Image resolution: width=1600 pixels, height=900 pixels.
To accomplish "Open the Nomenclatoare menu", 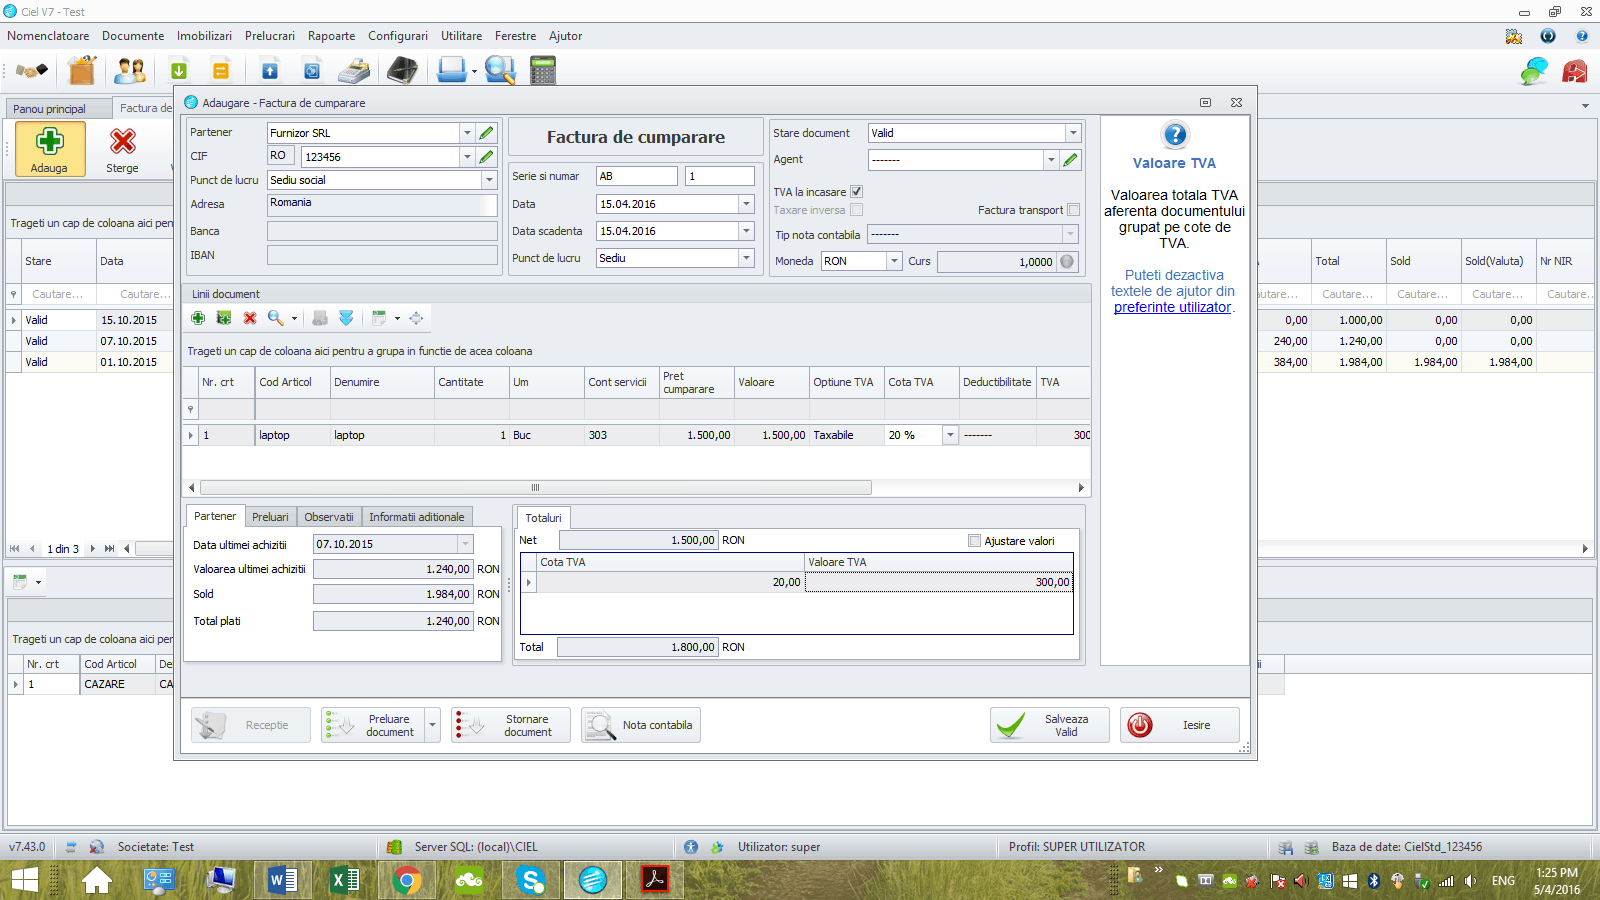I will pos(48,36).
